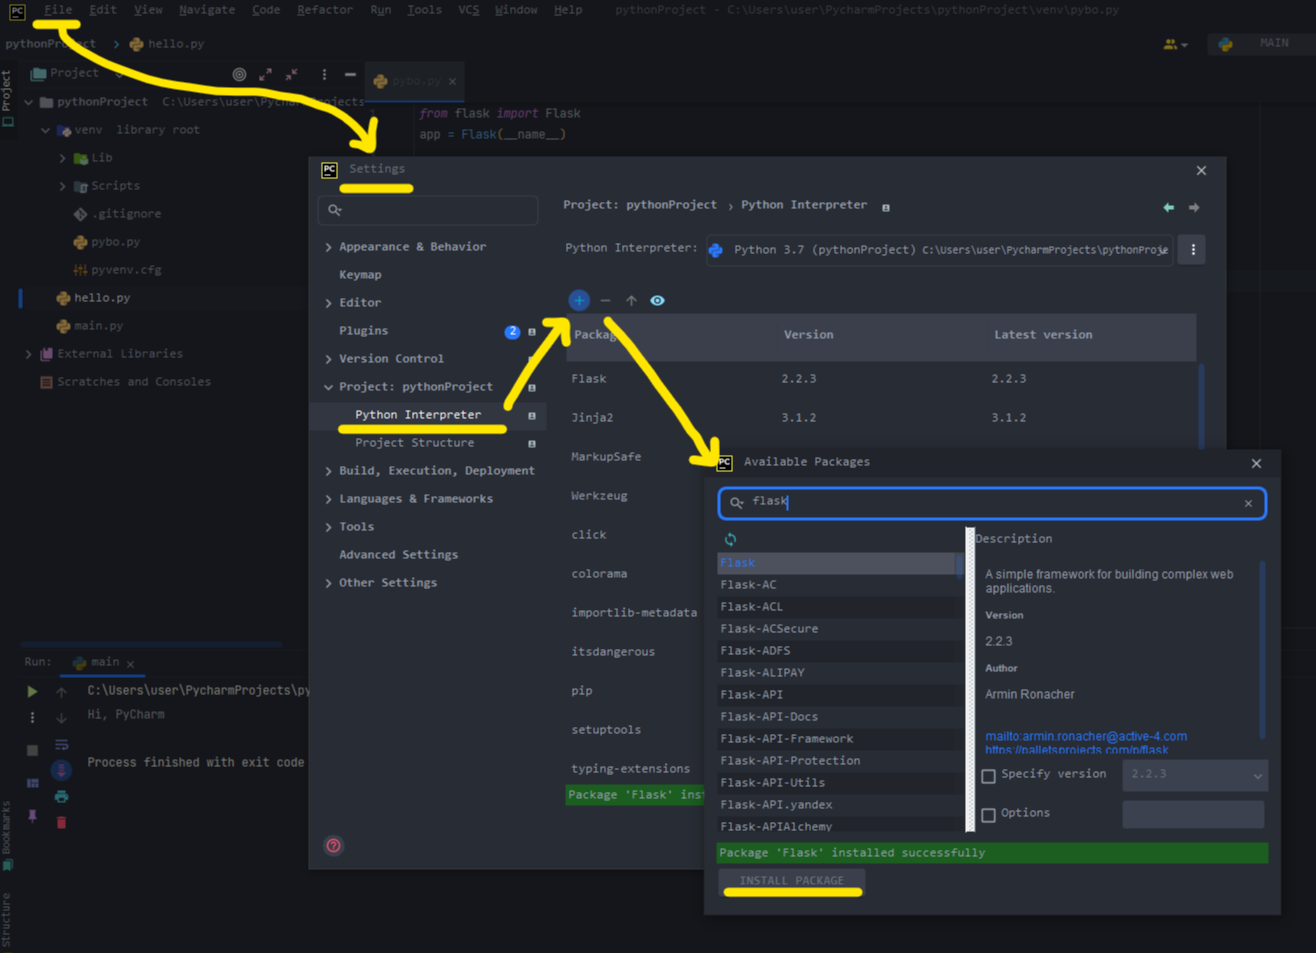Image resolution: width=1316 pixels, height=953 pixels.
Task: Switch to the pybo.py editor tab
Action: [415, 81]
